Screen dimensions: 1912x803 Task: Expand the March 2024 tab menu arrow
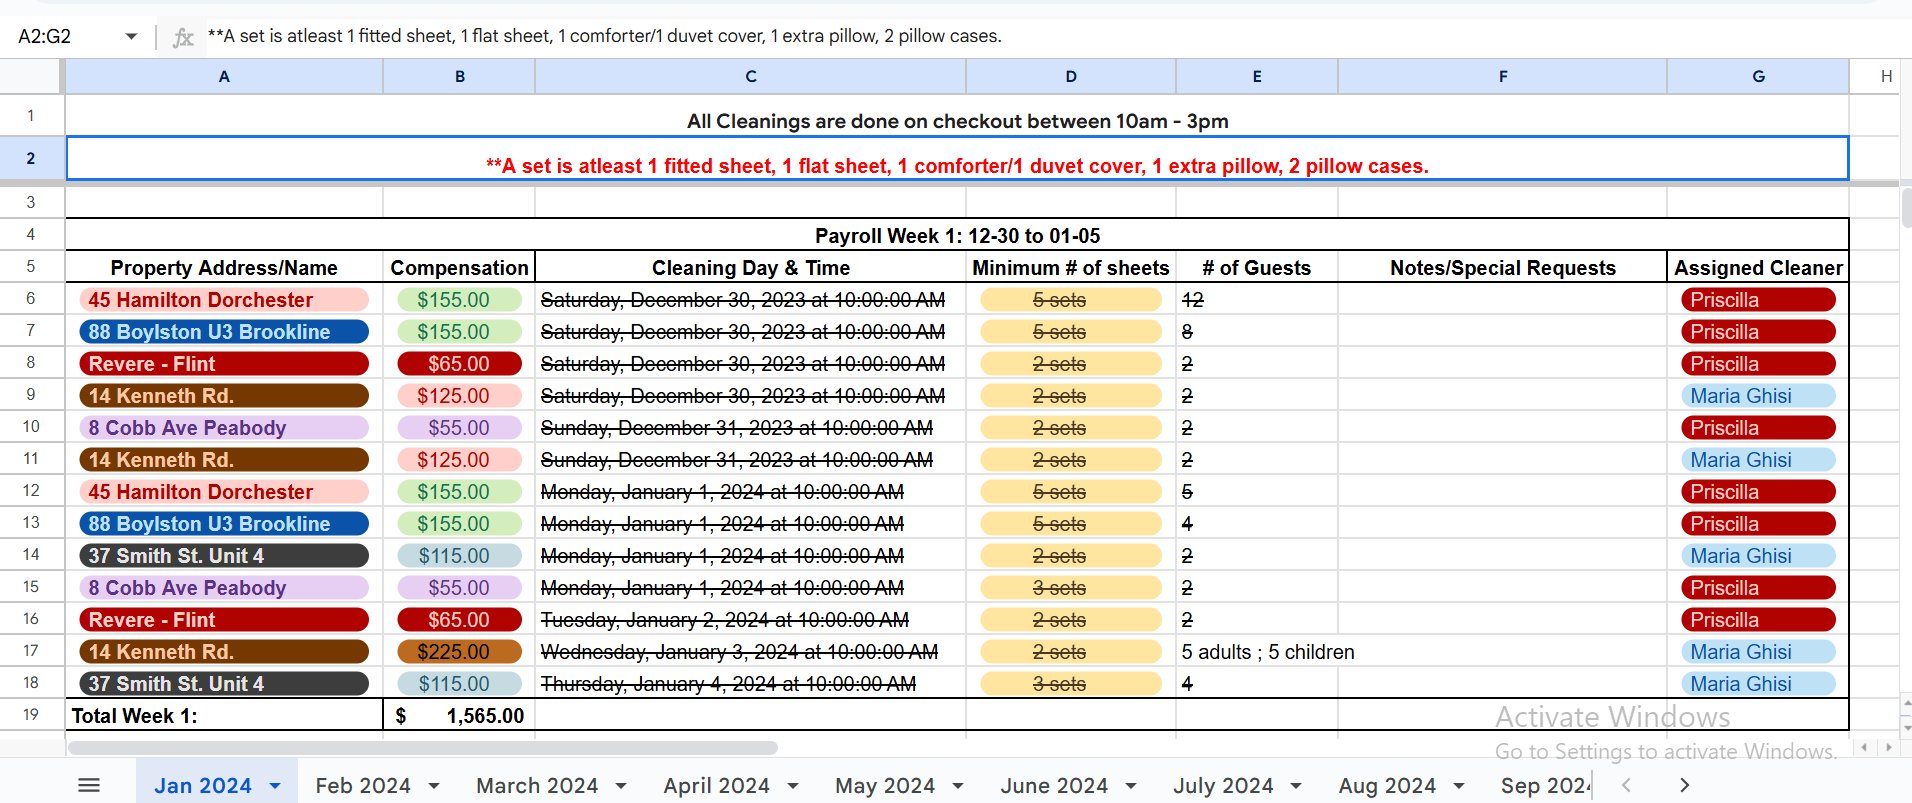(621, 786)
